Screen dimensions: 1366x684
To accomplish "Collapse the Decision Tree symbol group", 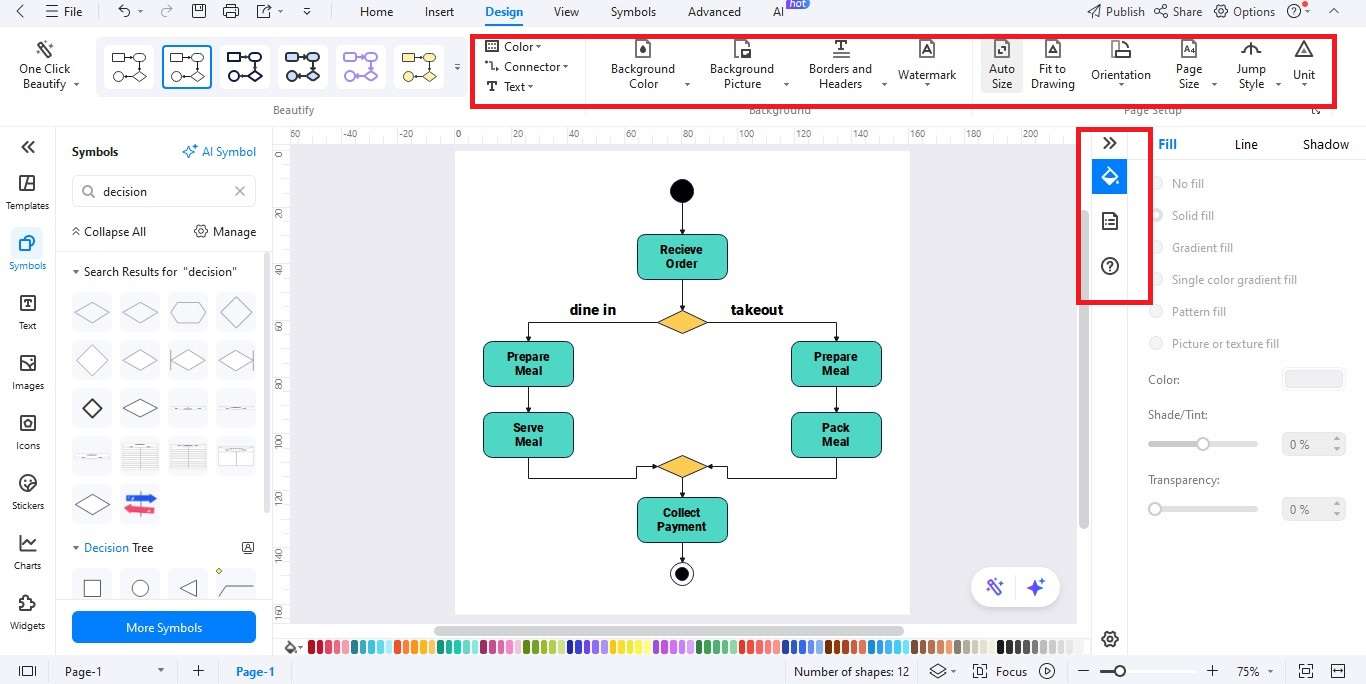I will pos(76,547).
